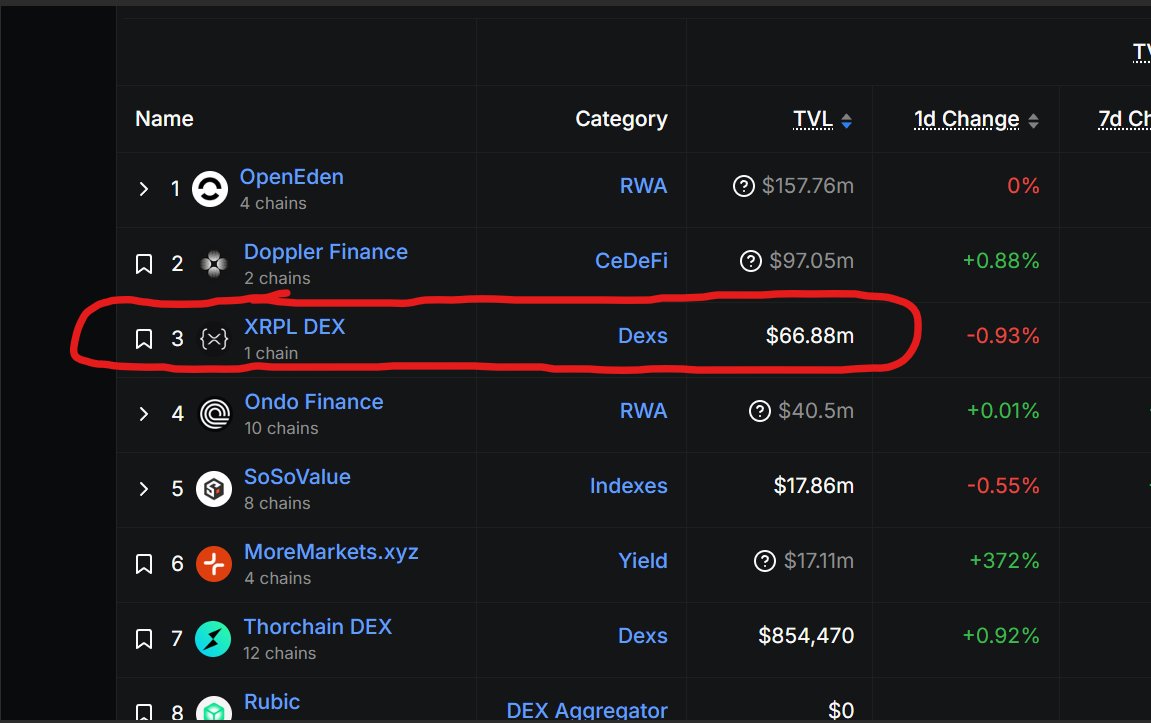This screenshot has height=723, width=1151.
Task: Expand the SoSoValue row chevron
Action: (143, 488)
